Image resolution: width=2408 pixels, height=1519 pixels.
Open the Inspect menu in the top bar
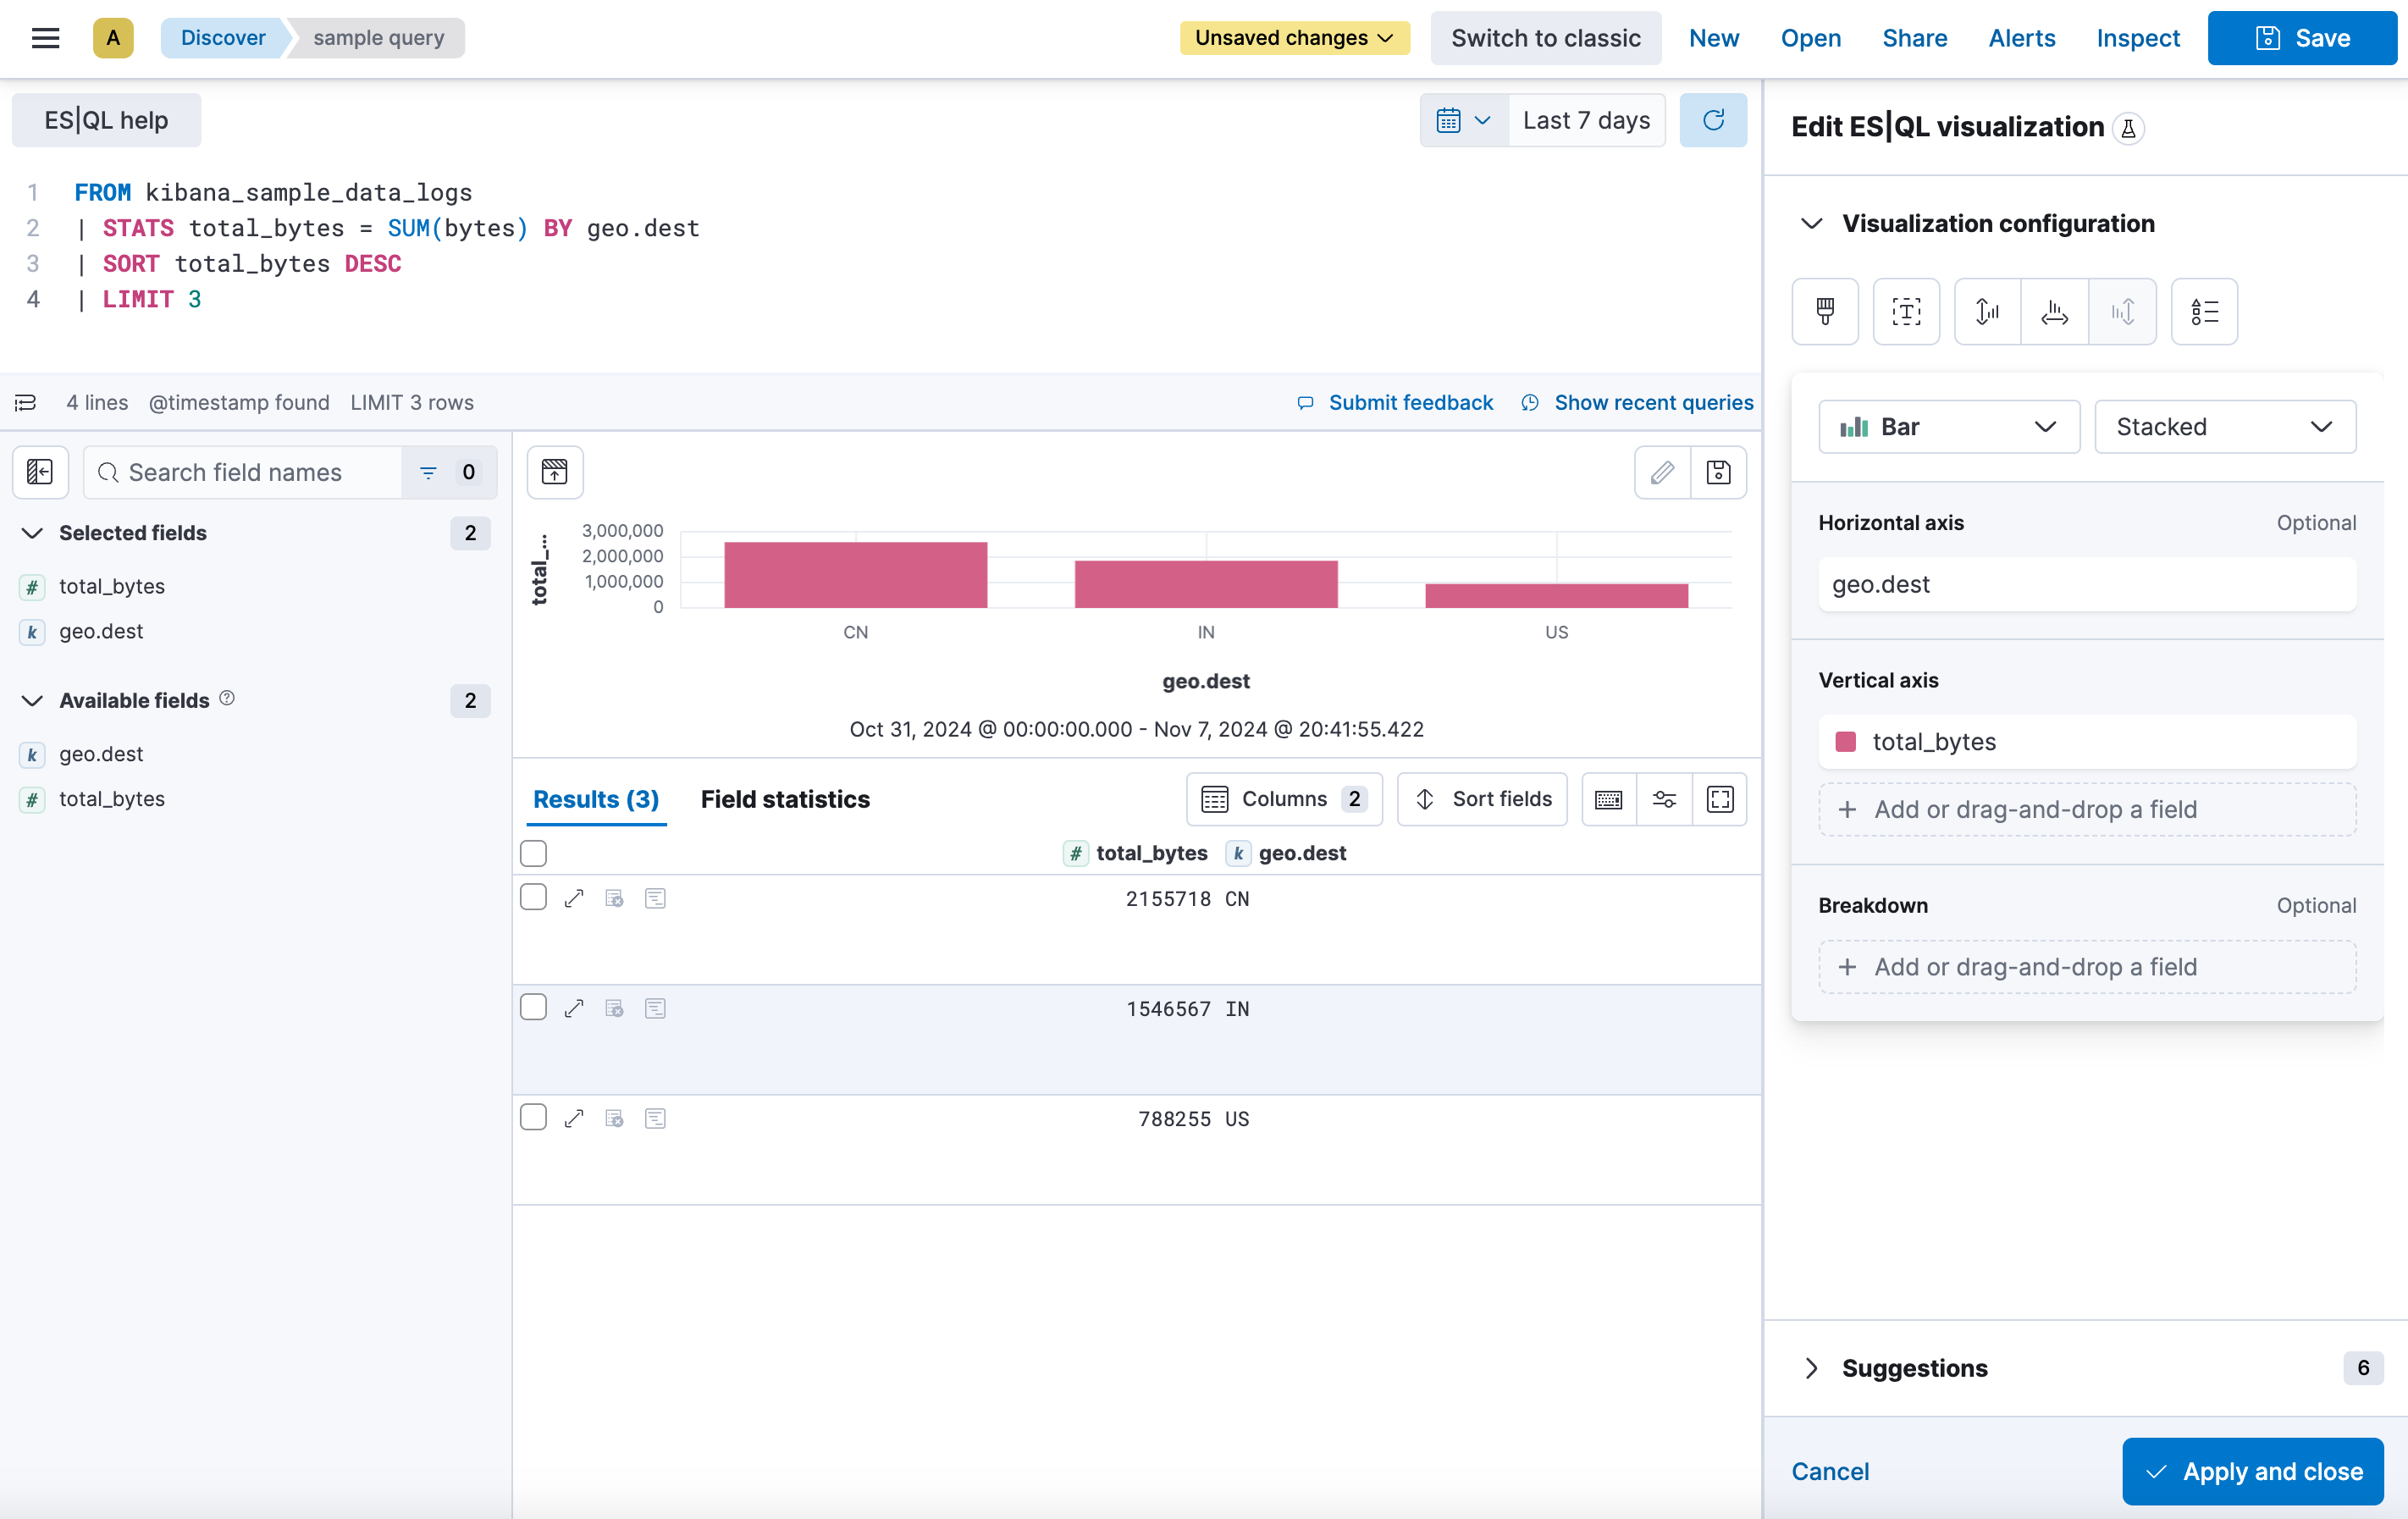point(2138,38)
